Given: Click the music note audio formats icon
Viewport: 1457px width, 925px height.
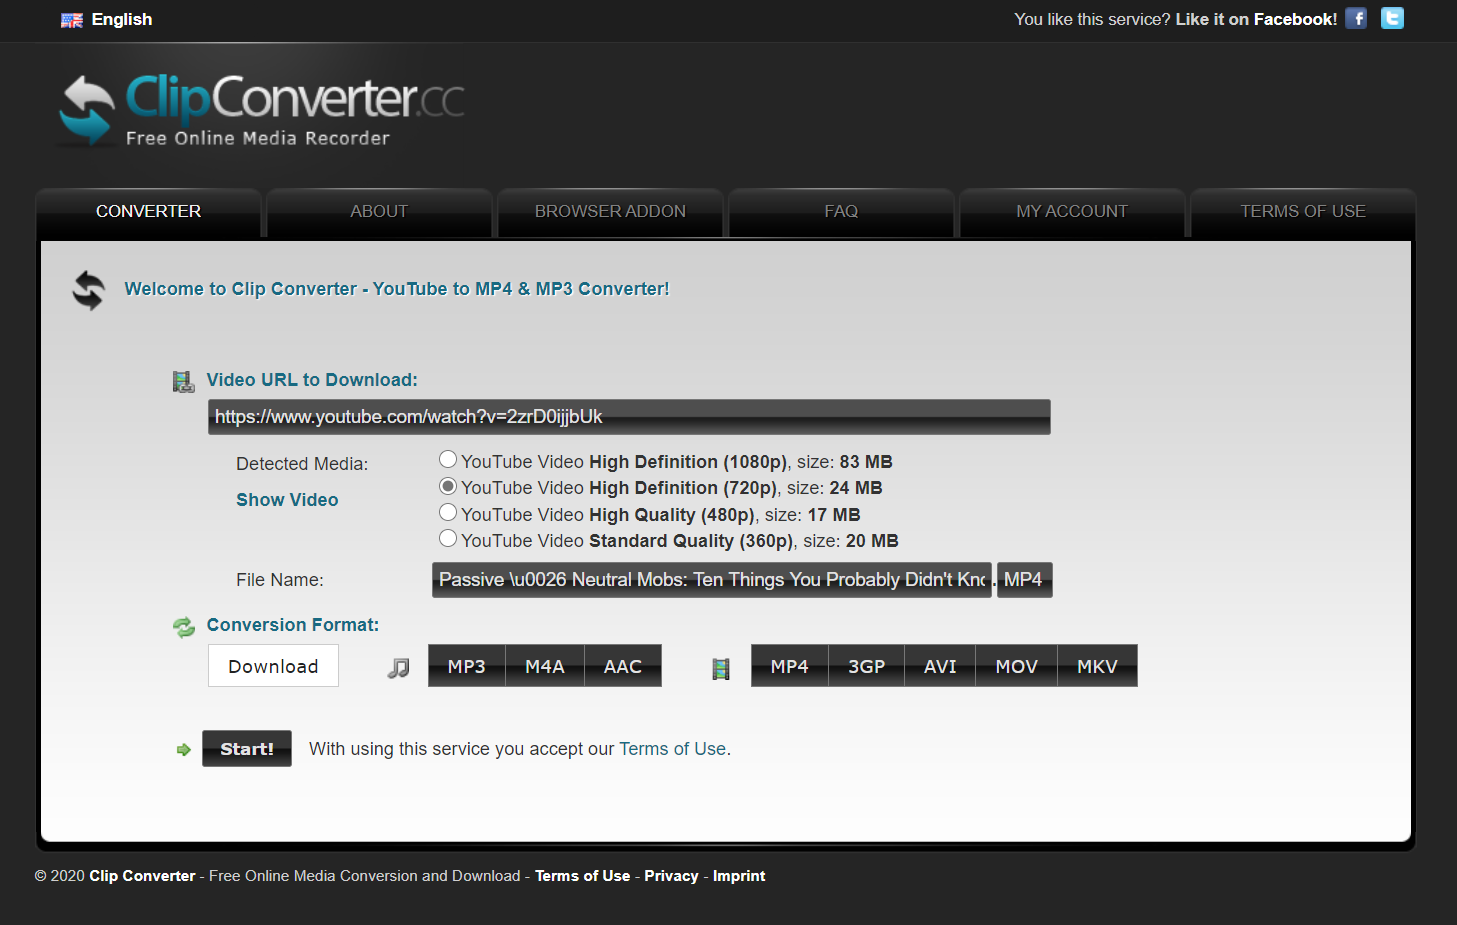Looking at the screenshot, I should point(399,667).
